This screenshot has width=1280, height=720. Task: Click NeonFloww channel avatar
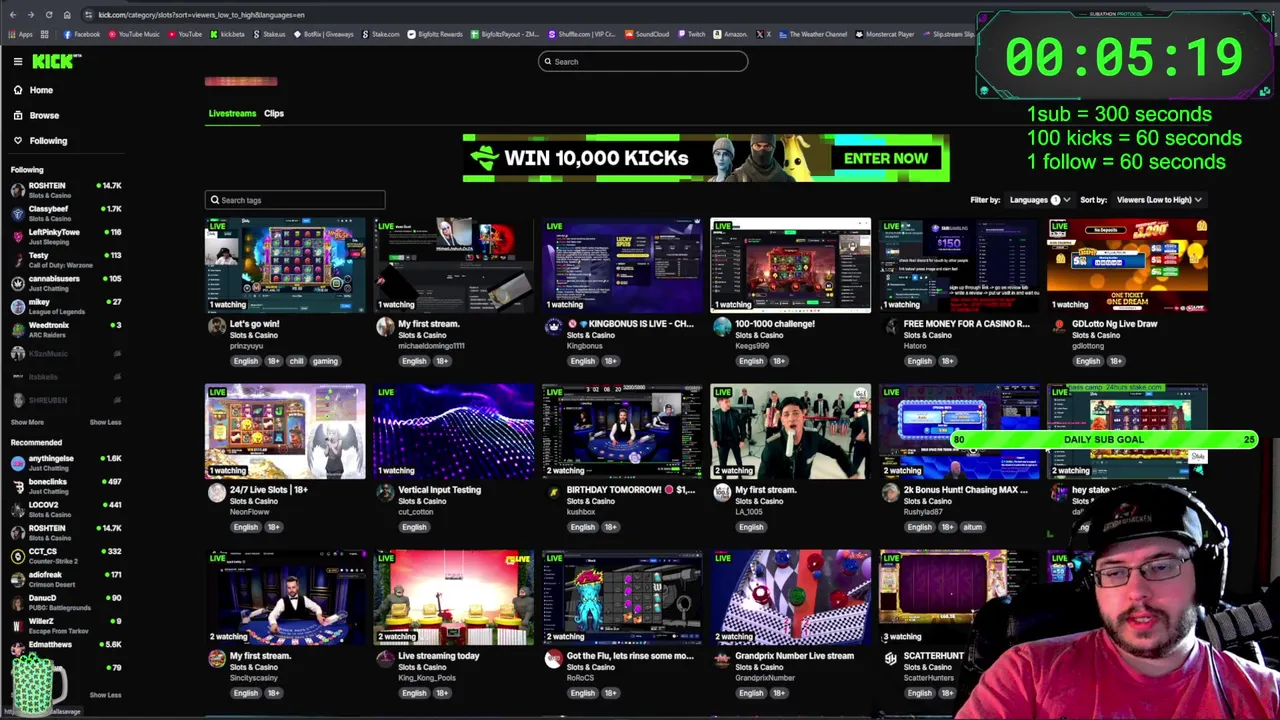(216, 492)
